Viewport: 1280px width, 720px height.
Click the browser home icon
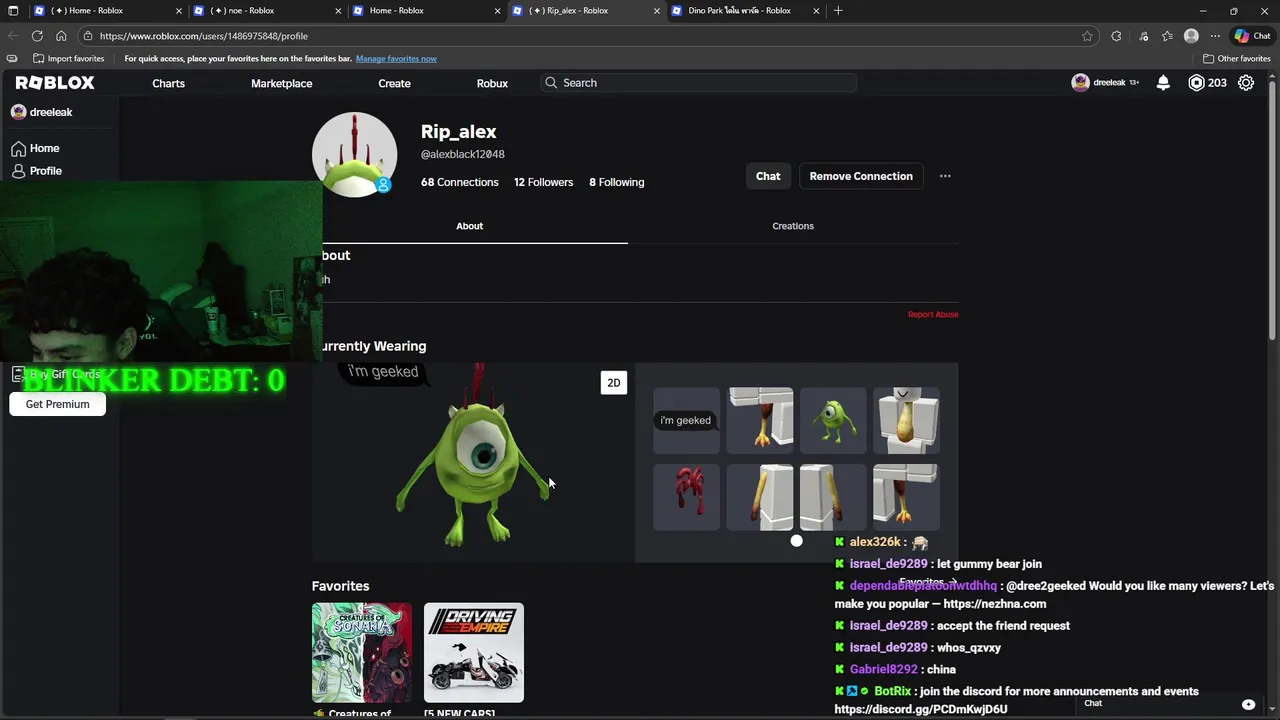61,36
